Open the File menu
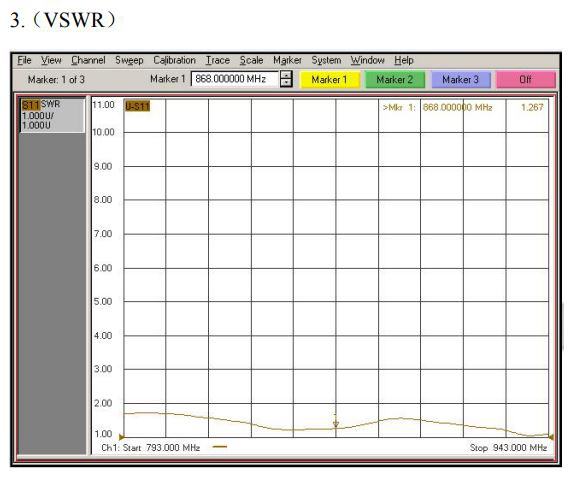 [x=24, y=60]
